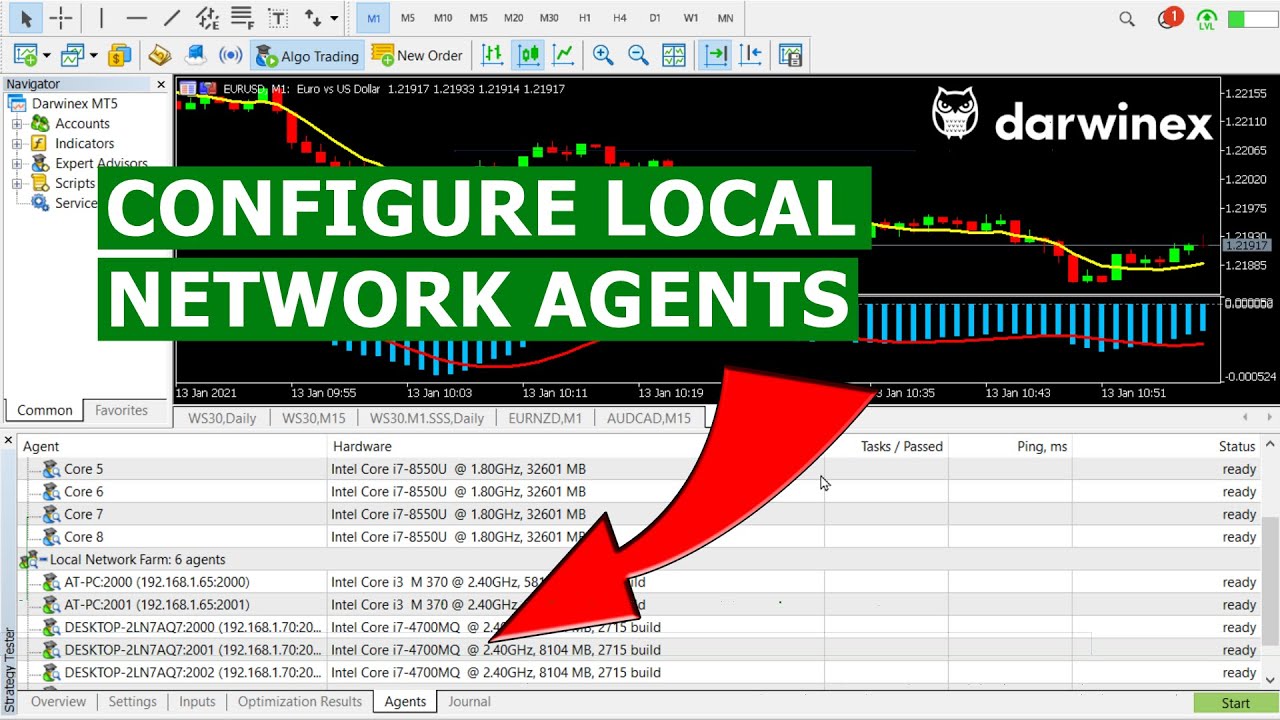Toggle chart auto scroll
The width and height of the screenshot is (1280, 720).
pyautogui.click(x=715, y=56)
